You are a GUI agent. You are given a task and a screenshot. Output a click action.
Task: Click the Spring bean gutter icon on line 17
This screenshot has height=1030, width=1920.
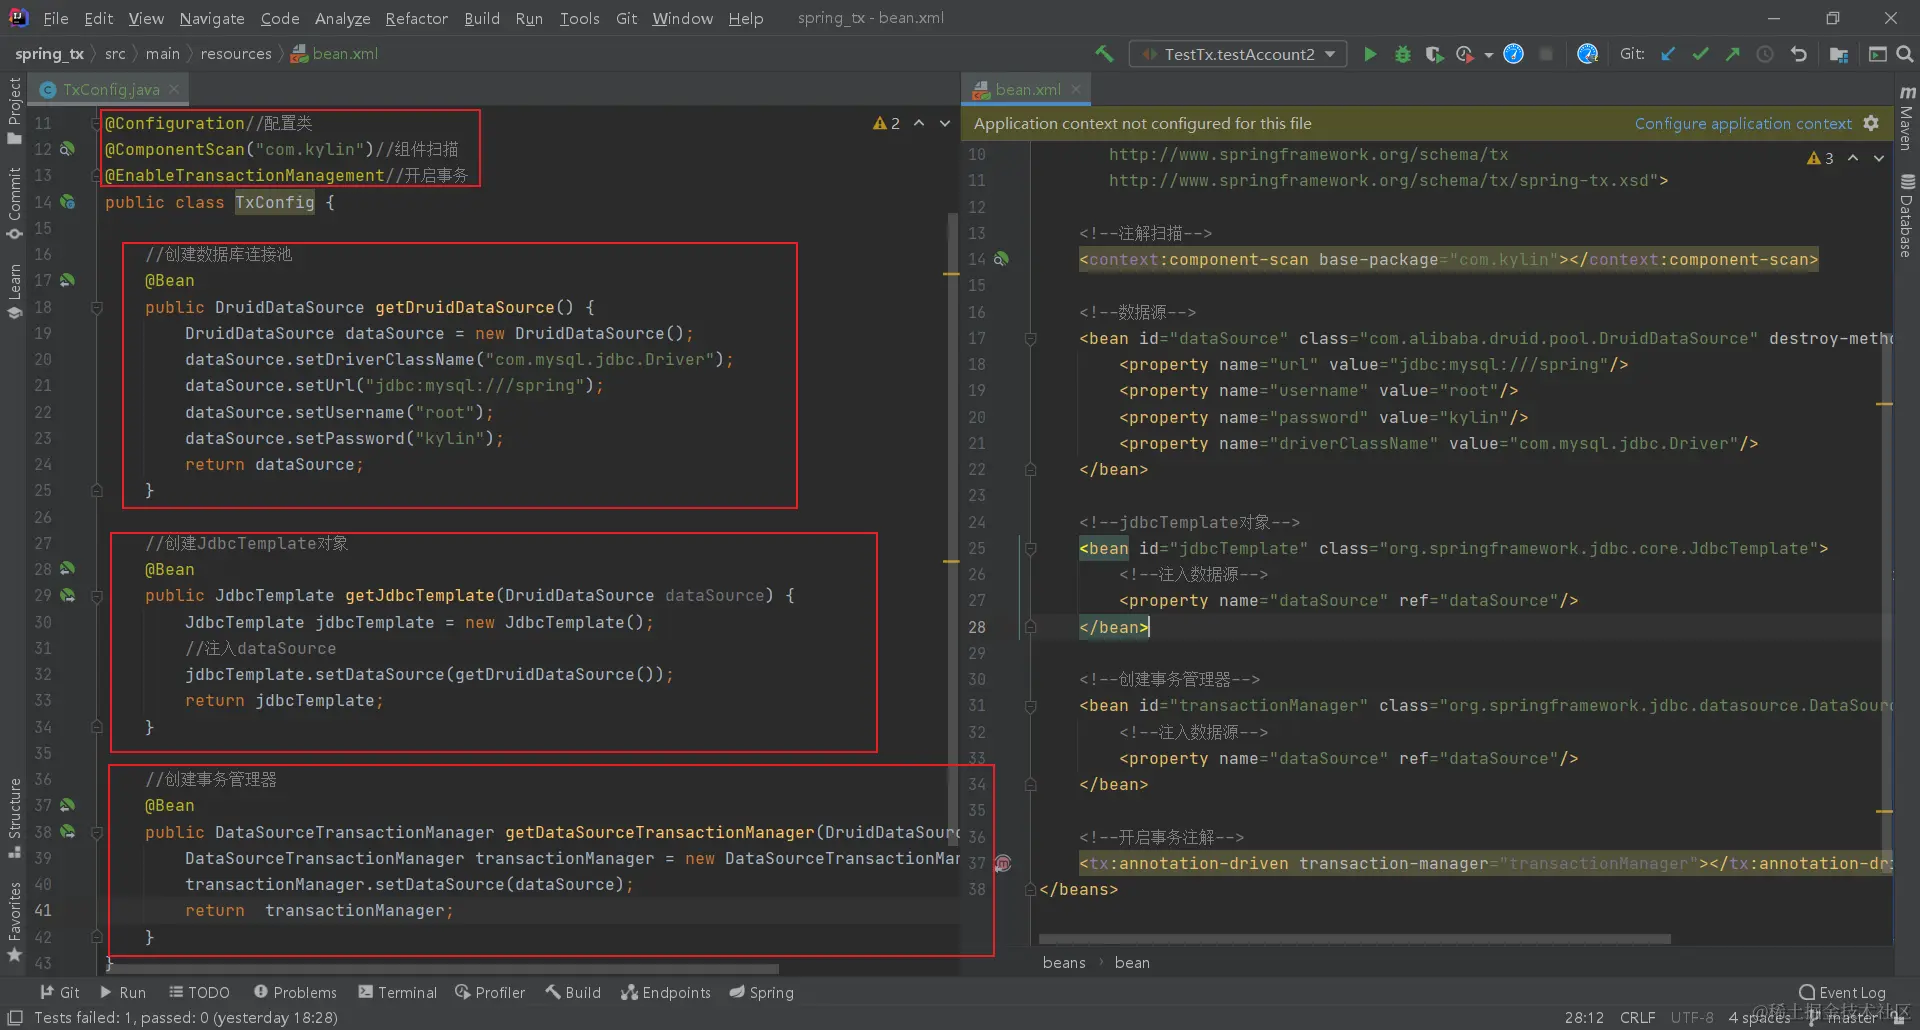(x=67, y=280)
